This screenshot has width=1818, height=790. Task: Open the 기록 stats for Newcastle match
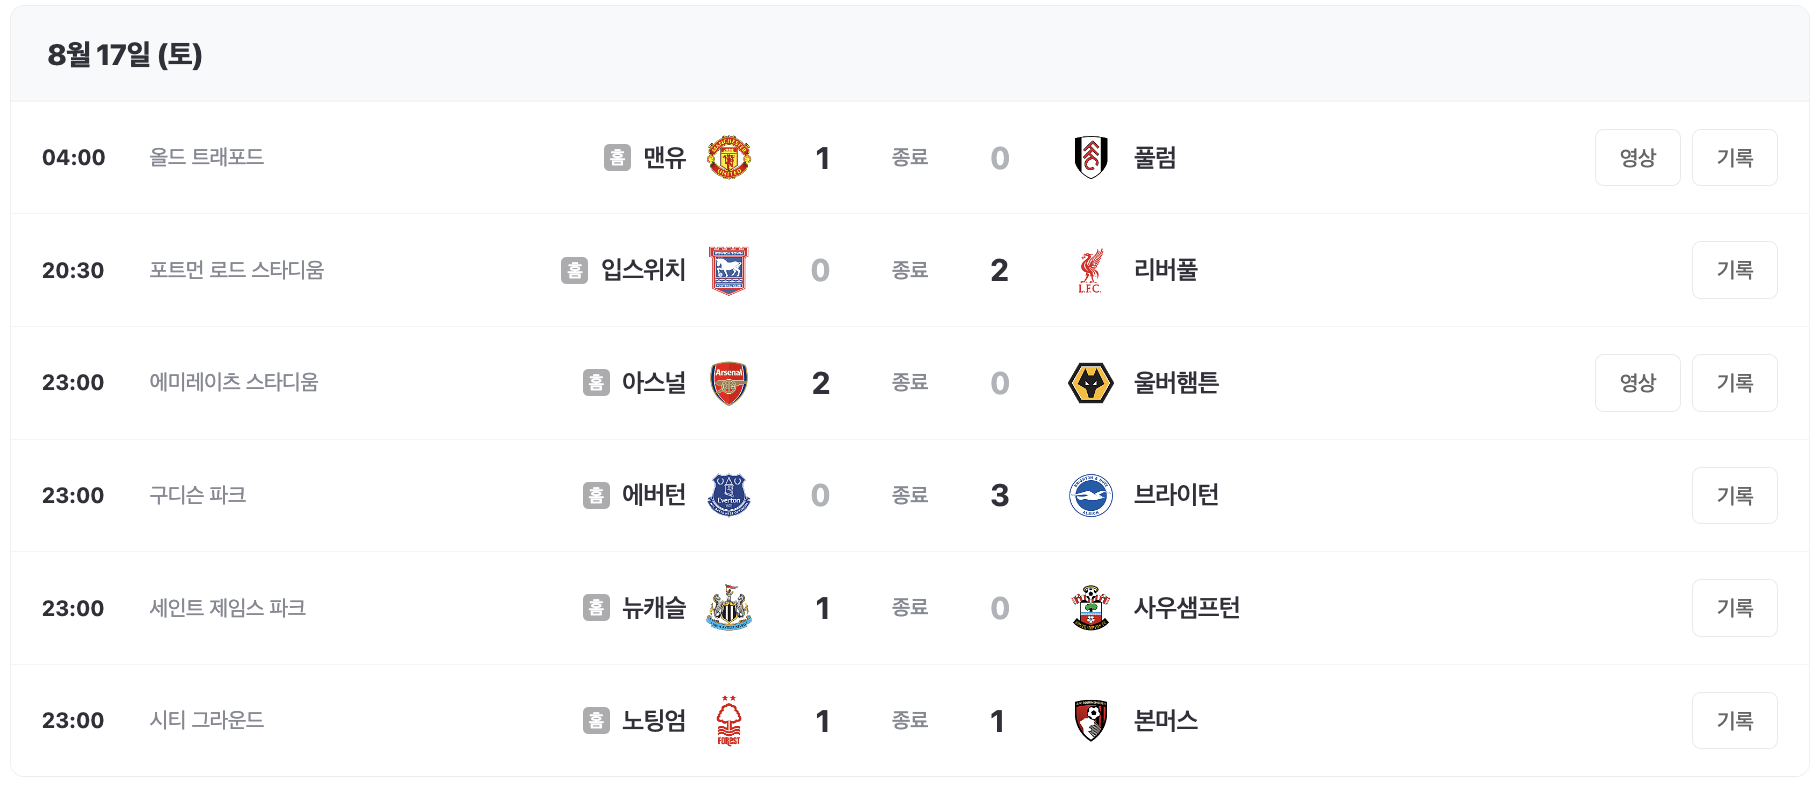pyautogui.click(x=1734, y=607)
